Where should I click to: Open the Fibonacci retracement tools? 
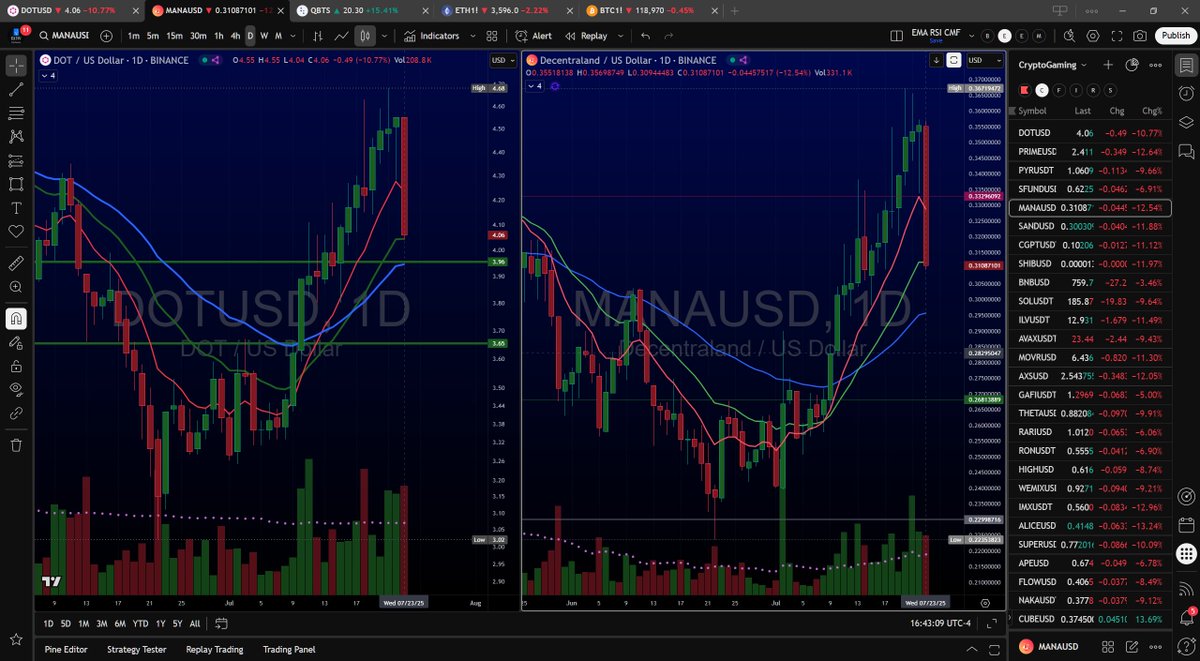click(16, 113)
